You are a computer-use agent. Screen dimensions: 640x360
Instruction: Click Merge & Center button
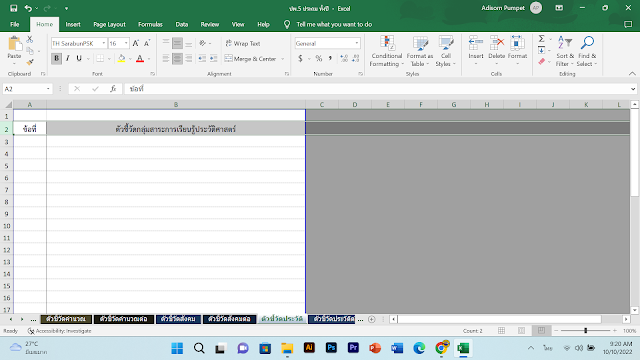point(250,59)
